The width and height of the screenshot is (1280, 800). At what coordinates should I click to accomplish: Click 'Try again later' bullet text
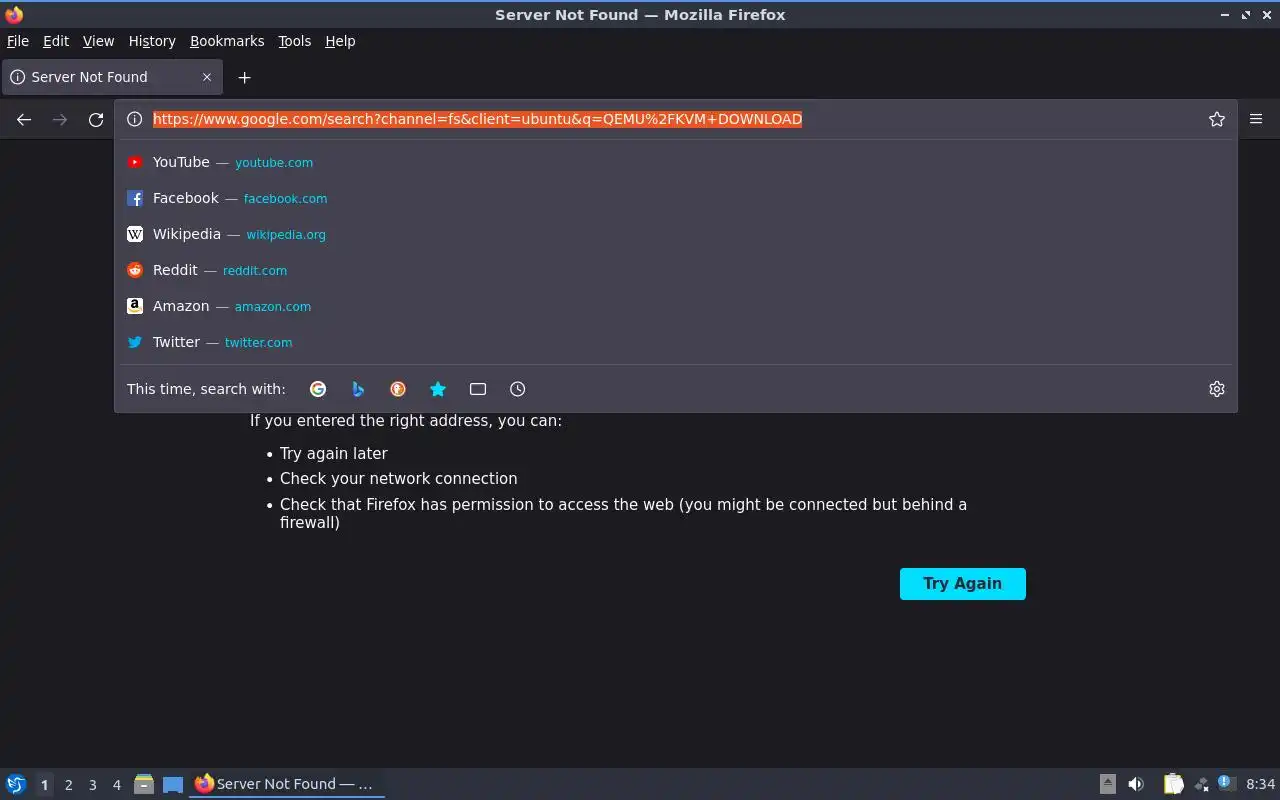point(334,453)
